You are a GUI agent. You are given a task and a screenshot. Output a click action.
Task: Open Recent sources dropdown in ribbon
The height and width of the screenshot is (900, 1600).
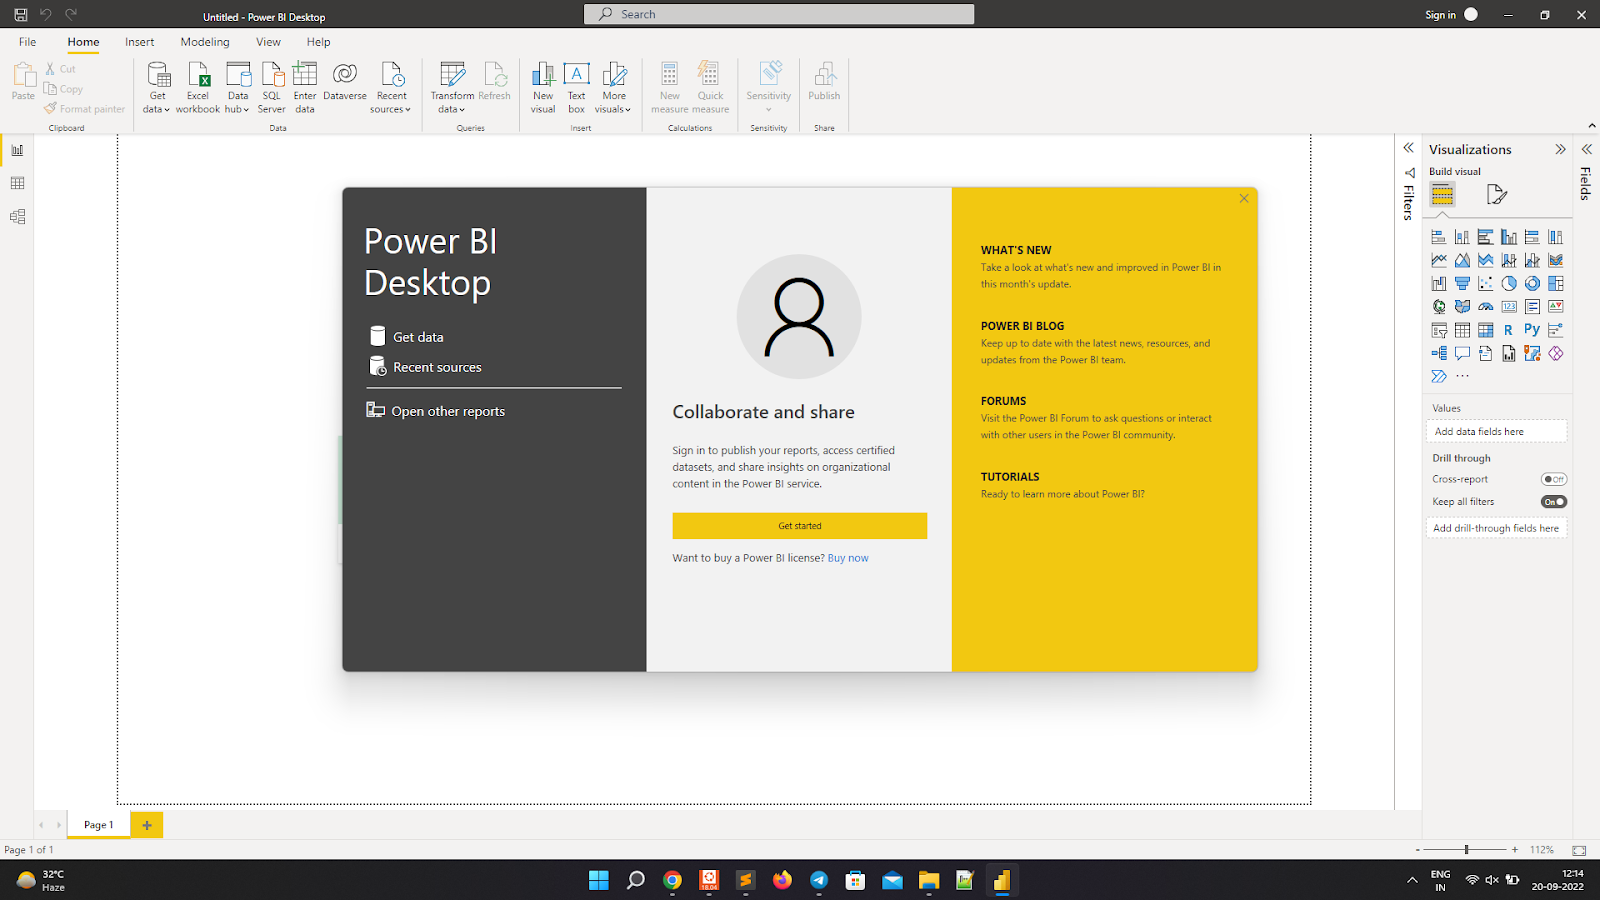coord(391,88)
